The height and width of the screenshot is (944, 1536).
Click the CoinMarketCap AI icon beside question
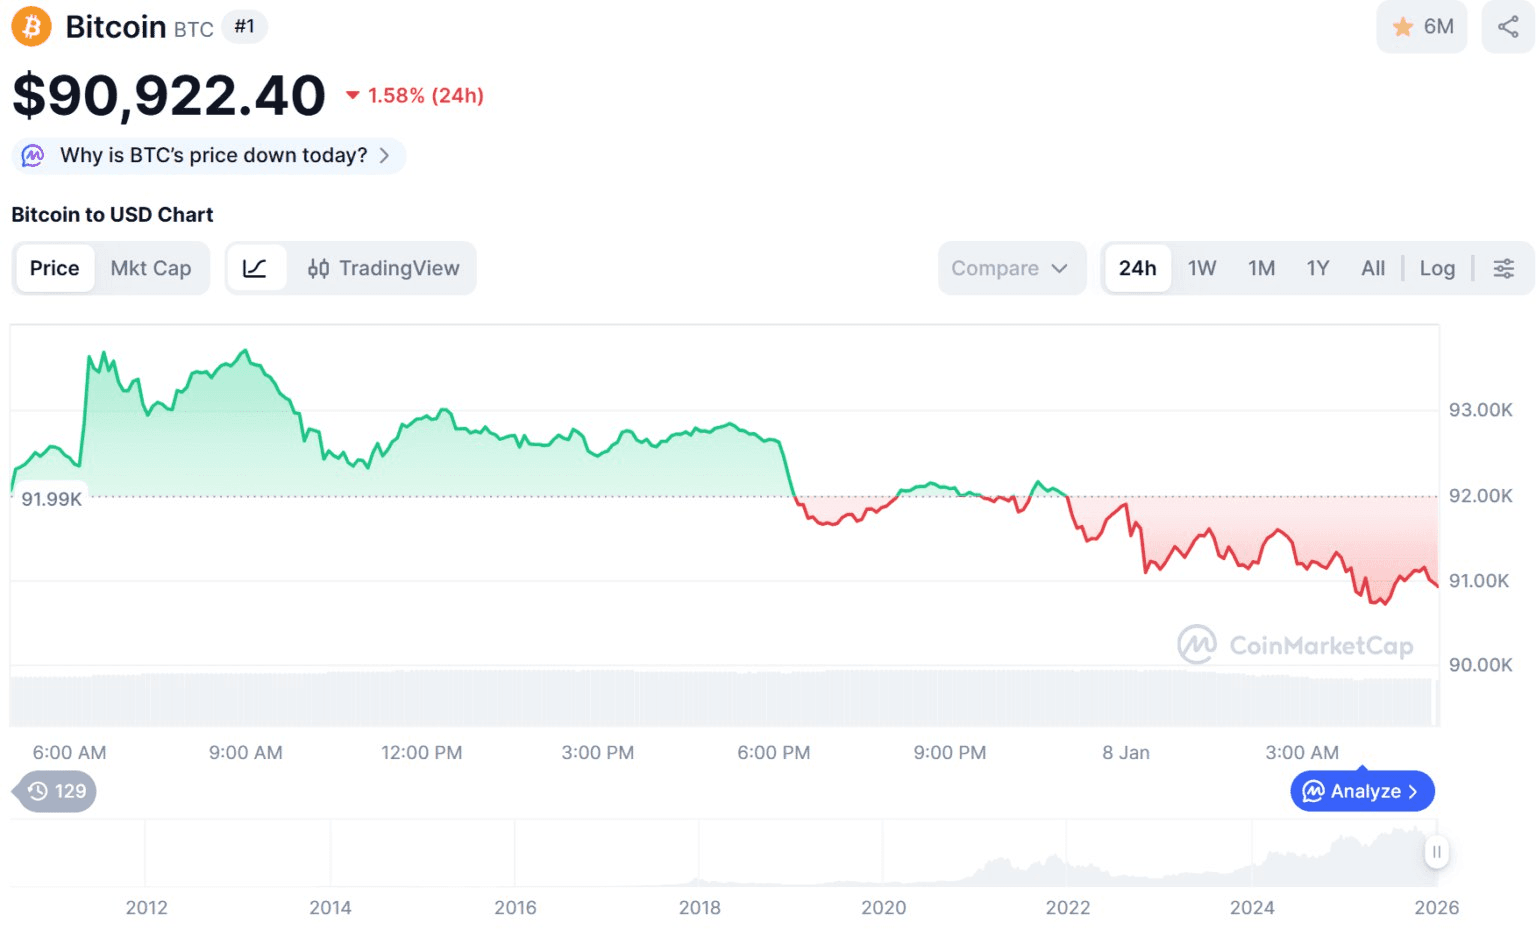33,156
